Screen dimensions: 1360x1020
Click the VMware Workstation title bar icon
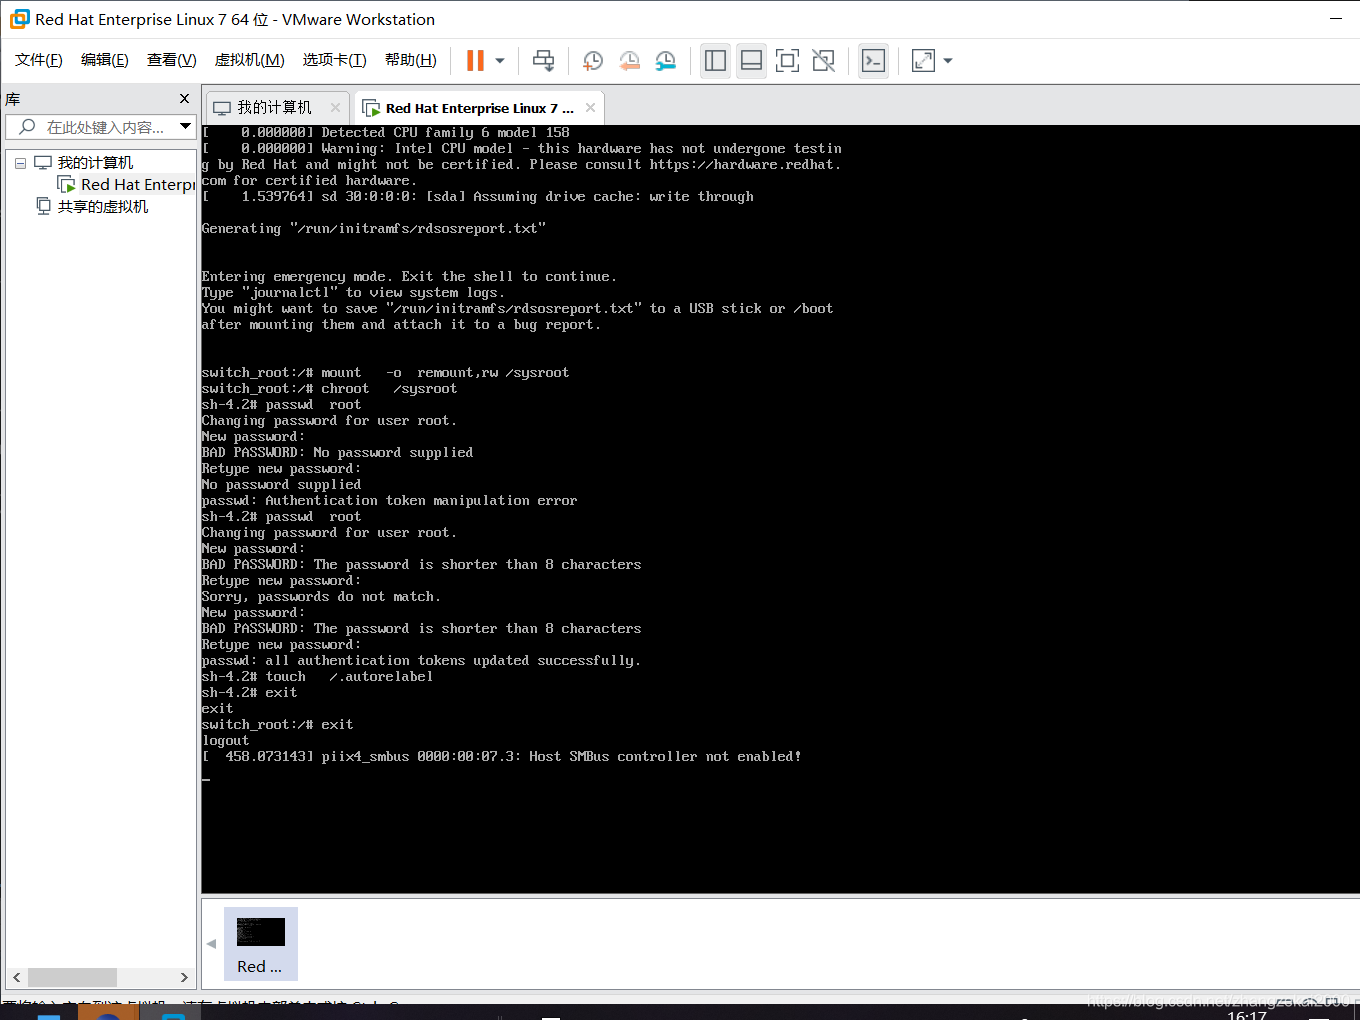pos(20,19)
